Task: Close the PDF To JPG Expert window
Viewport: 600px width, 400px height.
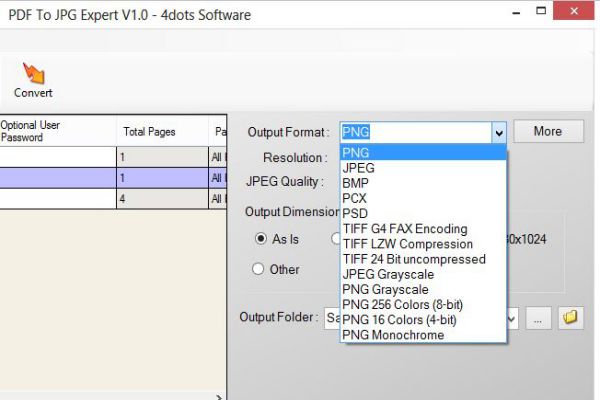Action: click(574, 11)
